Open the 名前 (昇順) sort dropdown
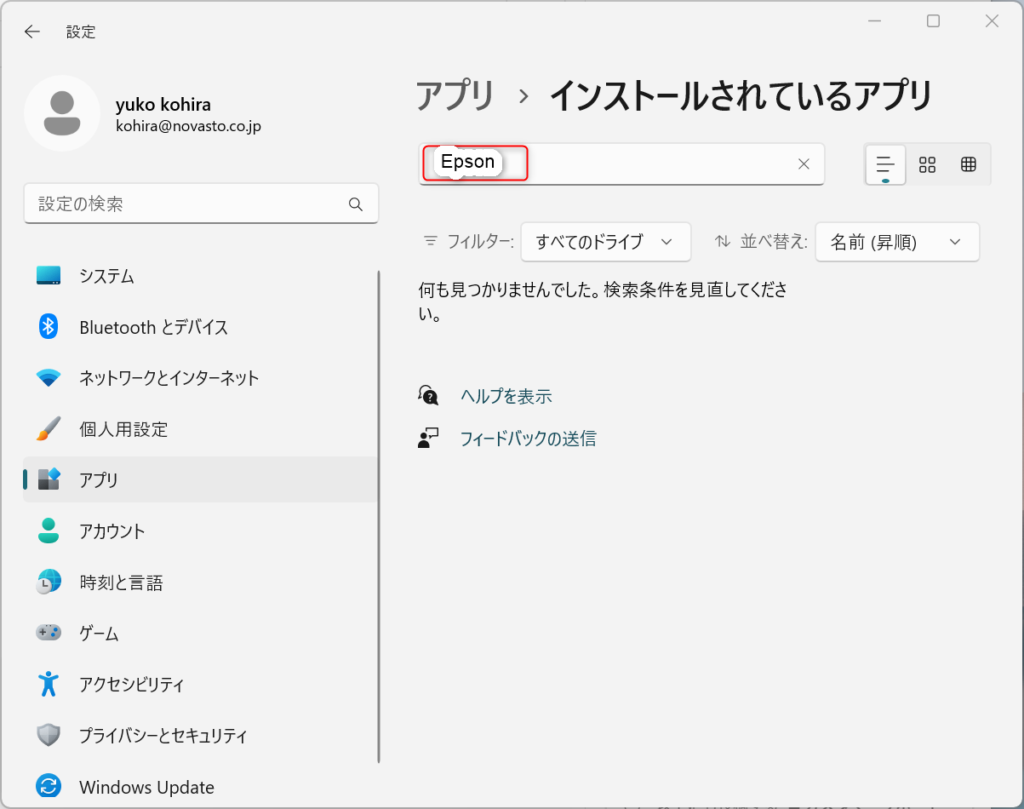The width and height of the screenshot is (1024, 809). [897, 242]
